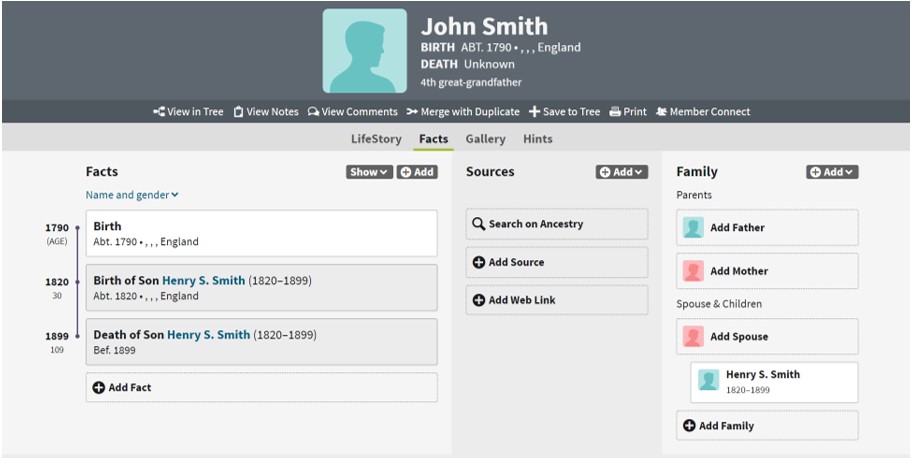This screenshot has height=460, width=914.
Task: Click the Save to Tree option
Action: [x=535, y=112]
